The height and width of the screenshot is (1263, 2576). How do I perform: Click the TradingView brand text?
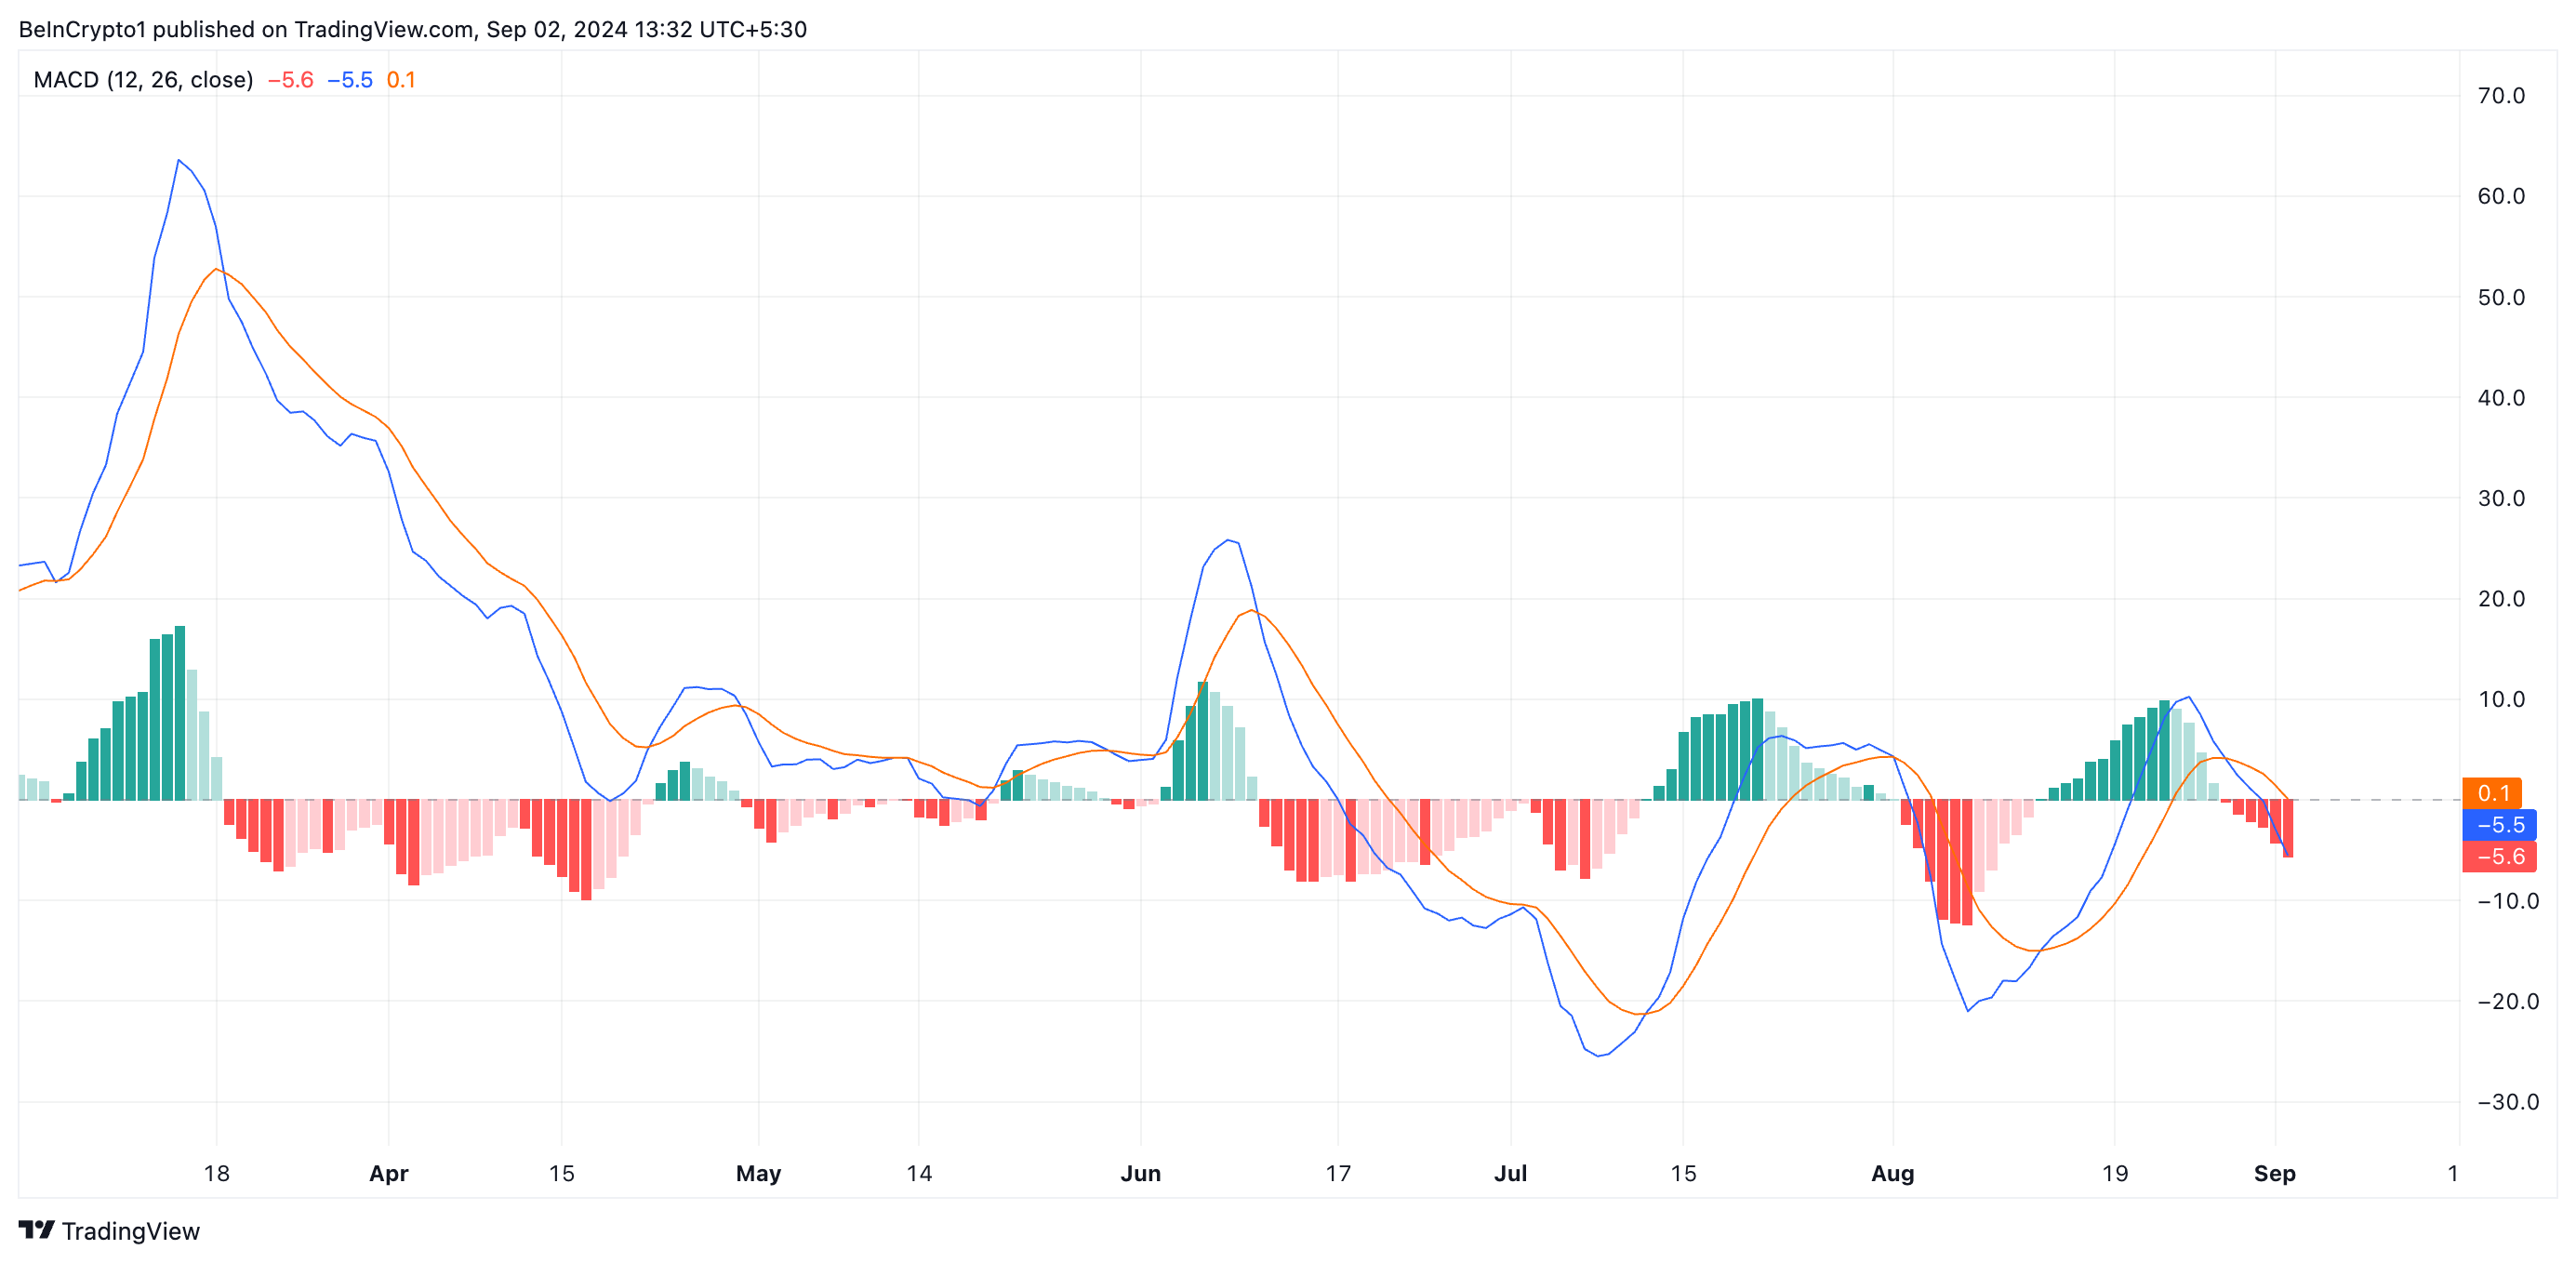coord(130,1231)
